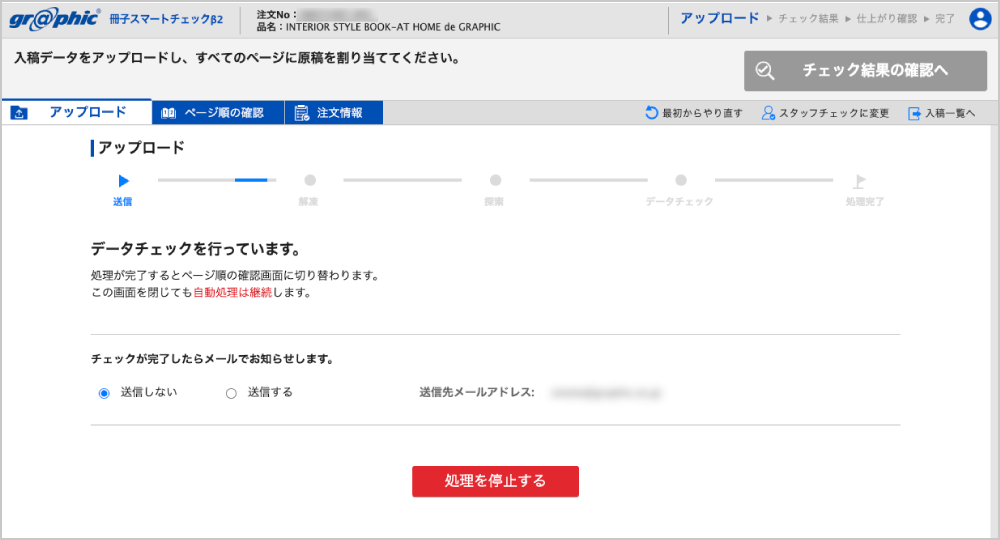Viewport: 1000px width, 540px height.
Task: Click the open book page-order icon
Action: pos(169,113)
